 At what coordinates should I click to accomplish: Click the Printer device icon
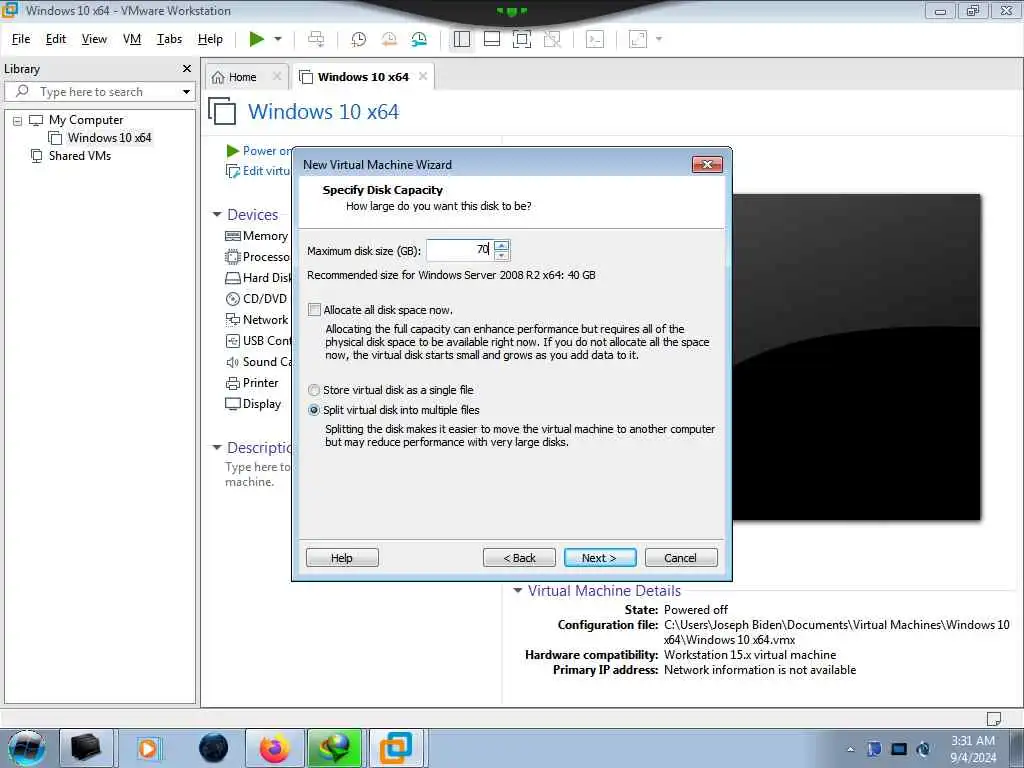click(232, 383)
